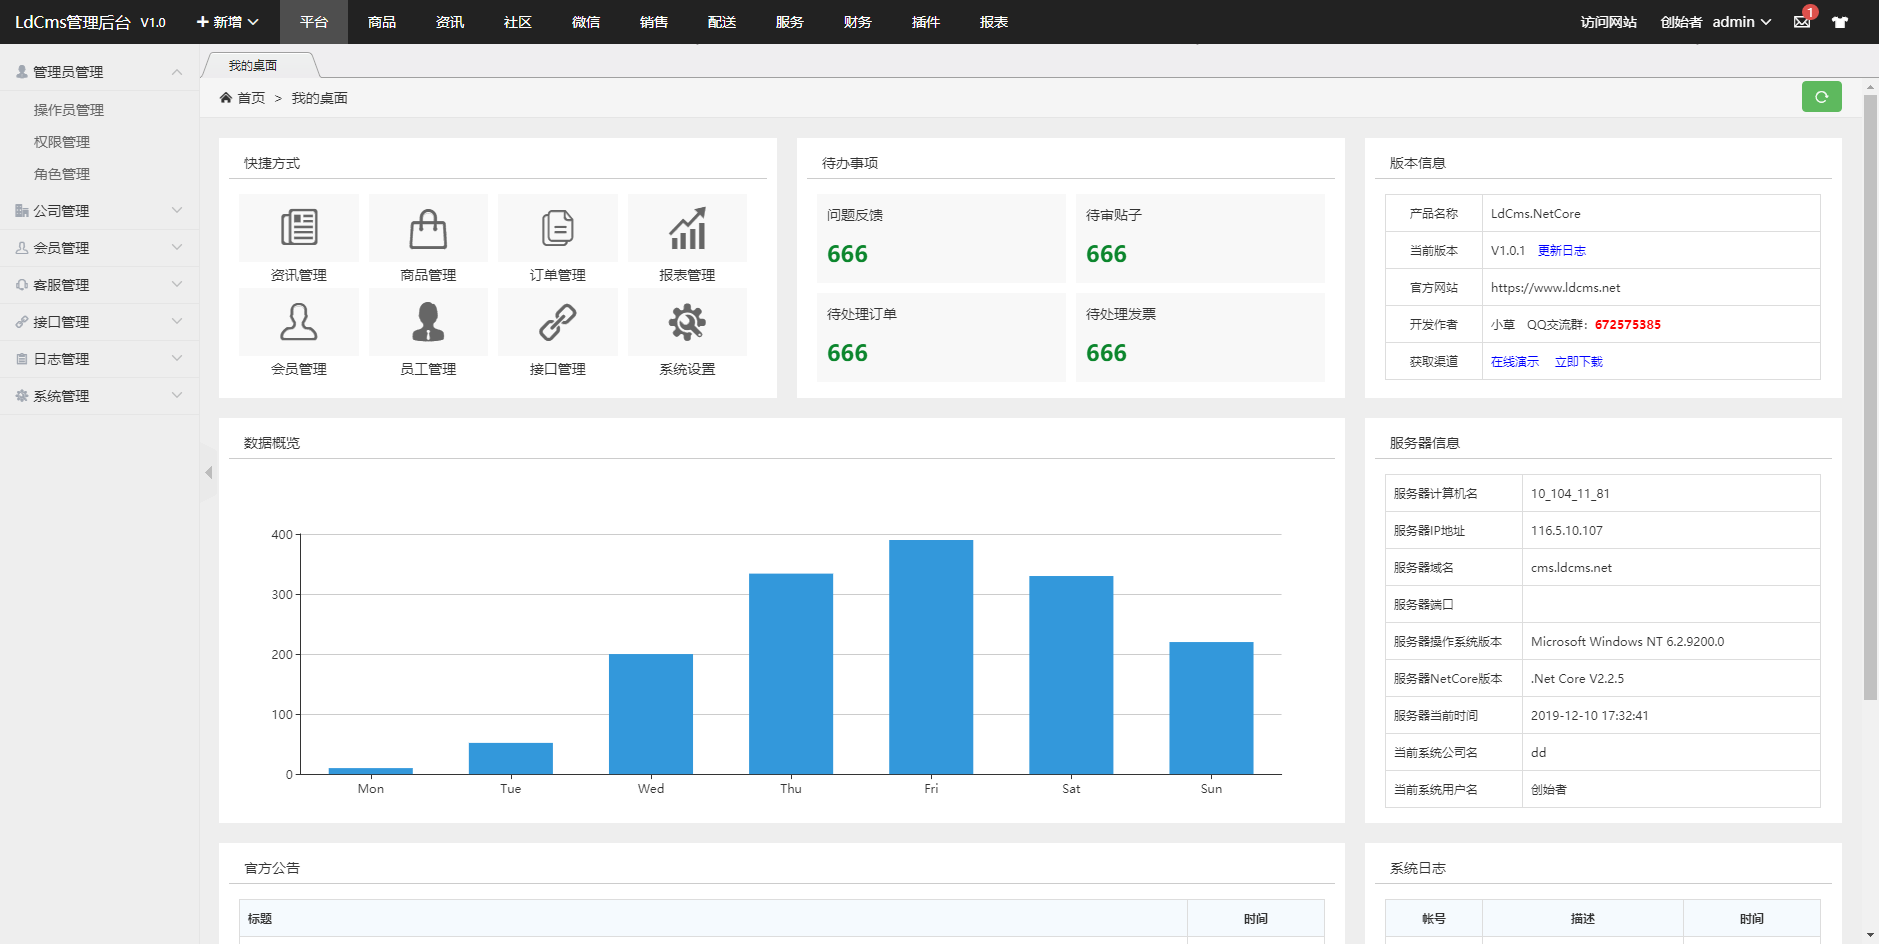Screen dimensions: 1879x944
Task: Open the 资讯管理 news shortcut icon
Action: pyautogui.click(x=298, y=228)
